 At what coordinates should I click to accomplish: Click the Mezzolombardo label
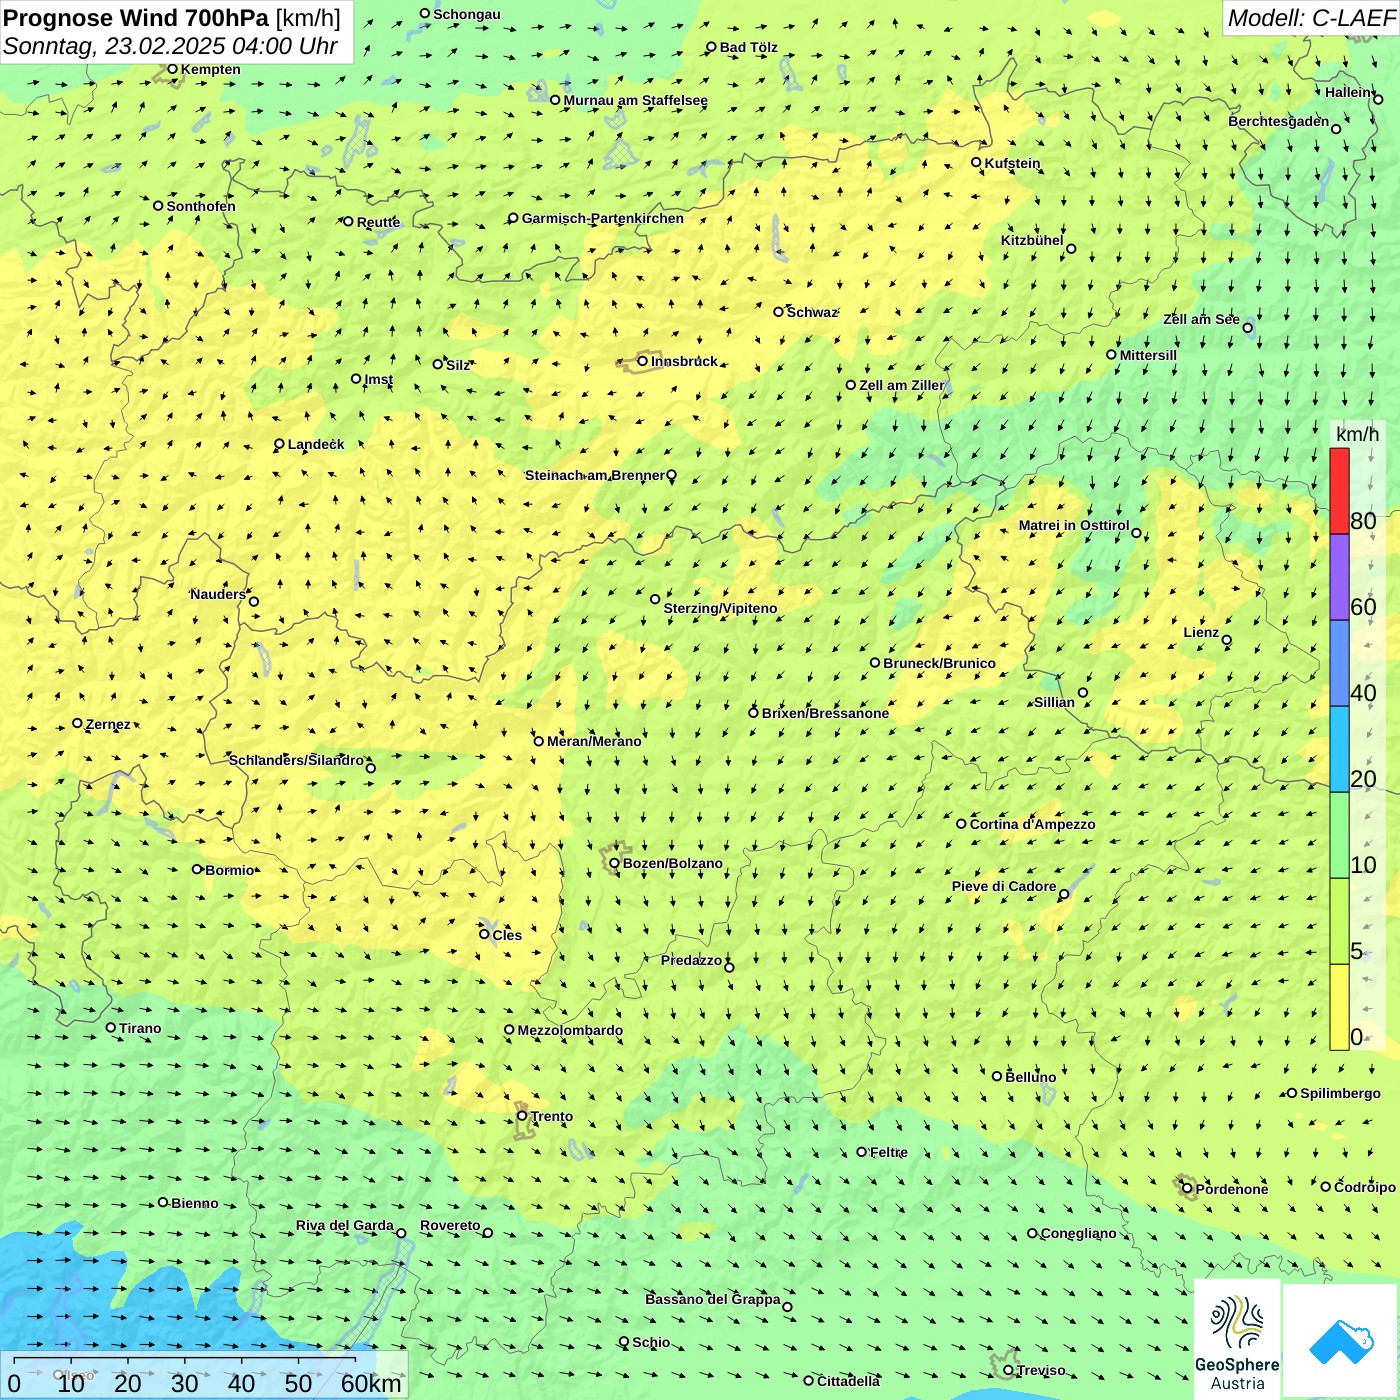[570, 1030]
